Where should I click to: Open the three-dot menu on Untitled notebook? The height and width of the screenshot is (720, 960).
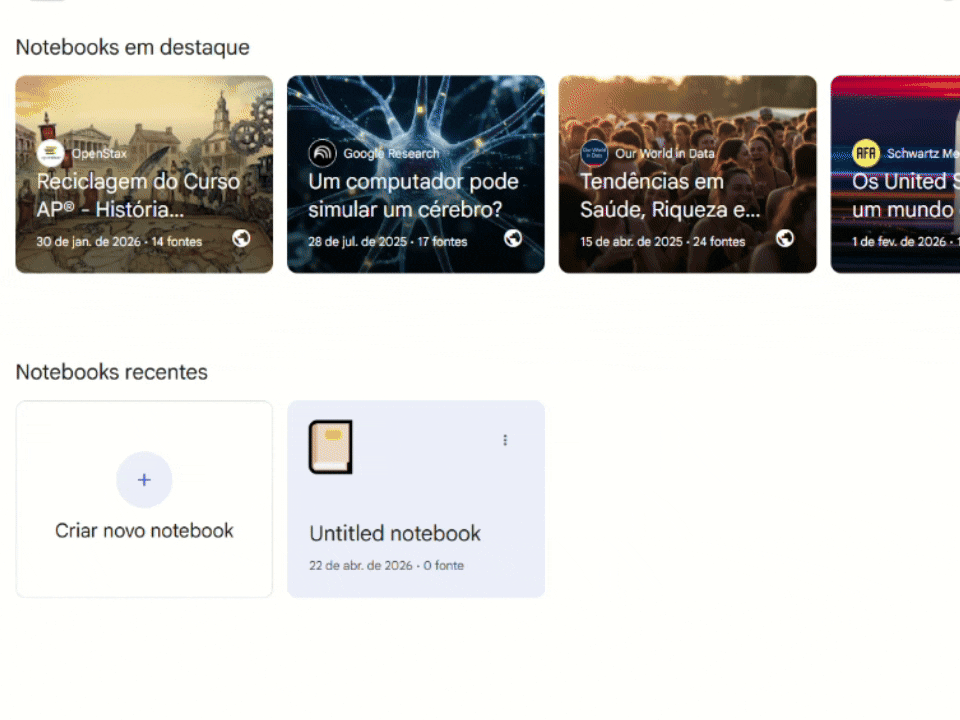point(505,440)
